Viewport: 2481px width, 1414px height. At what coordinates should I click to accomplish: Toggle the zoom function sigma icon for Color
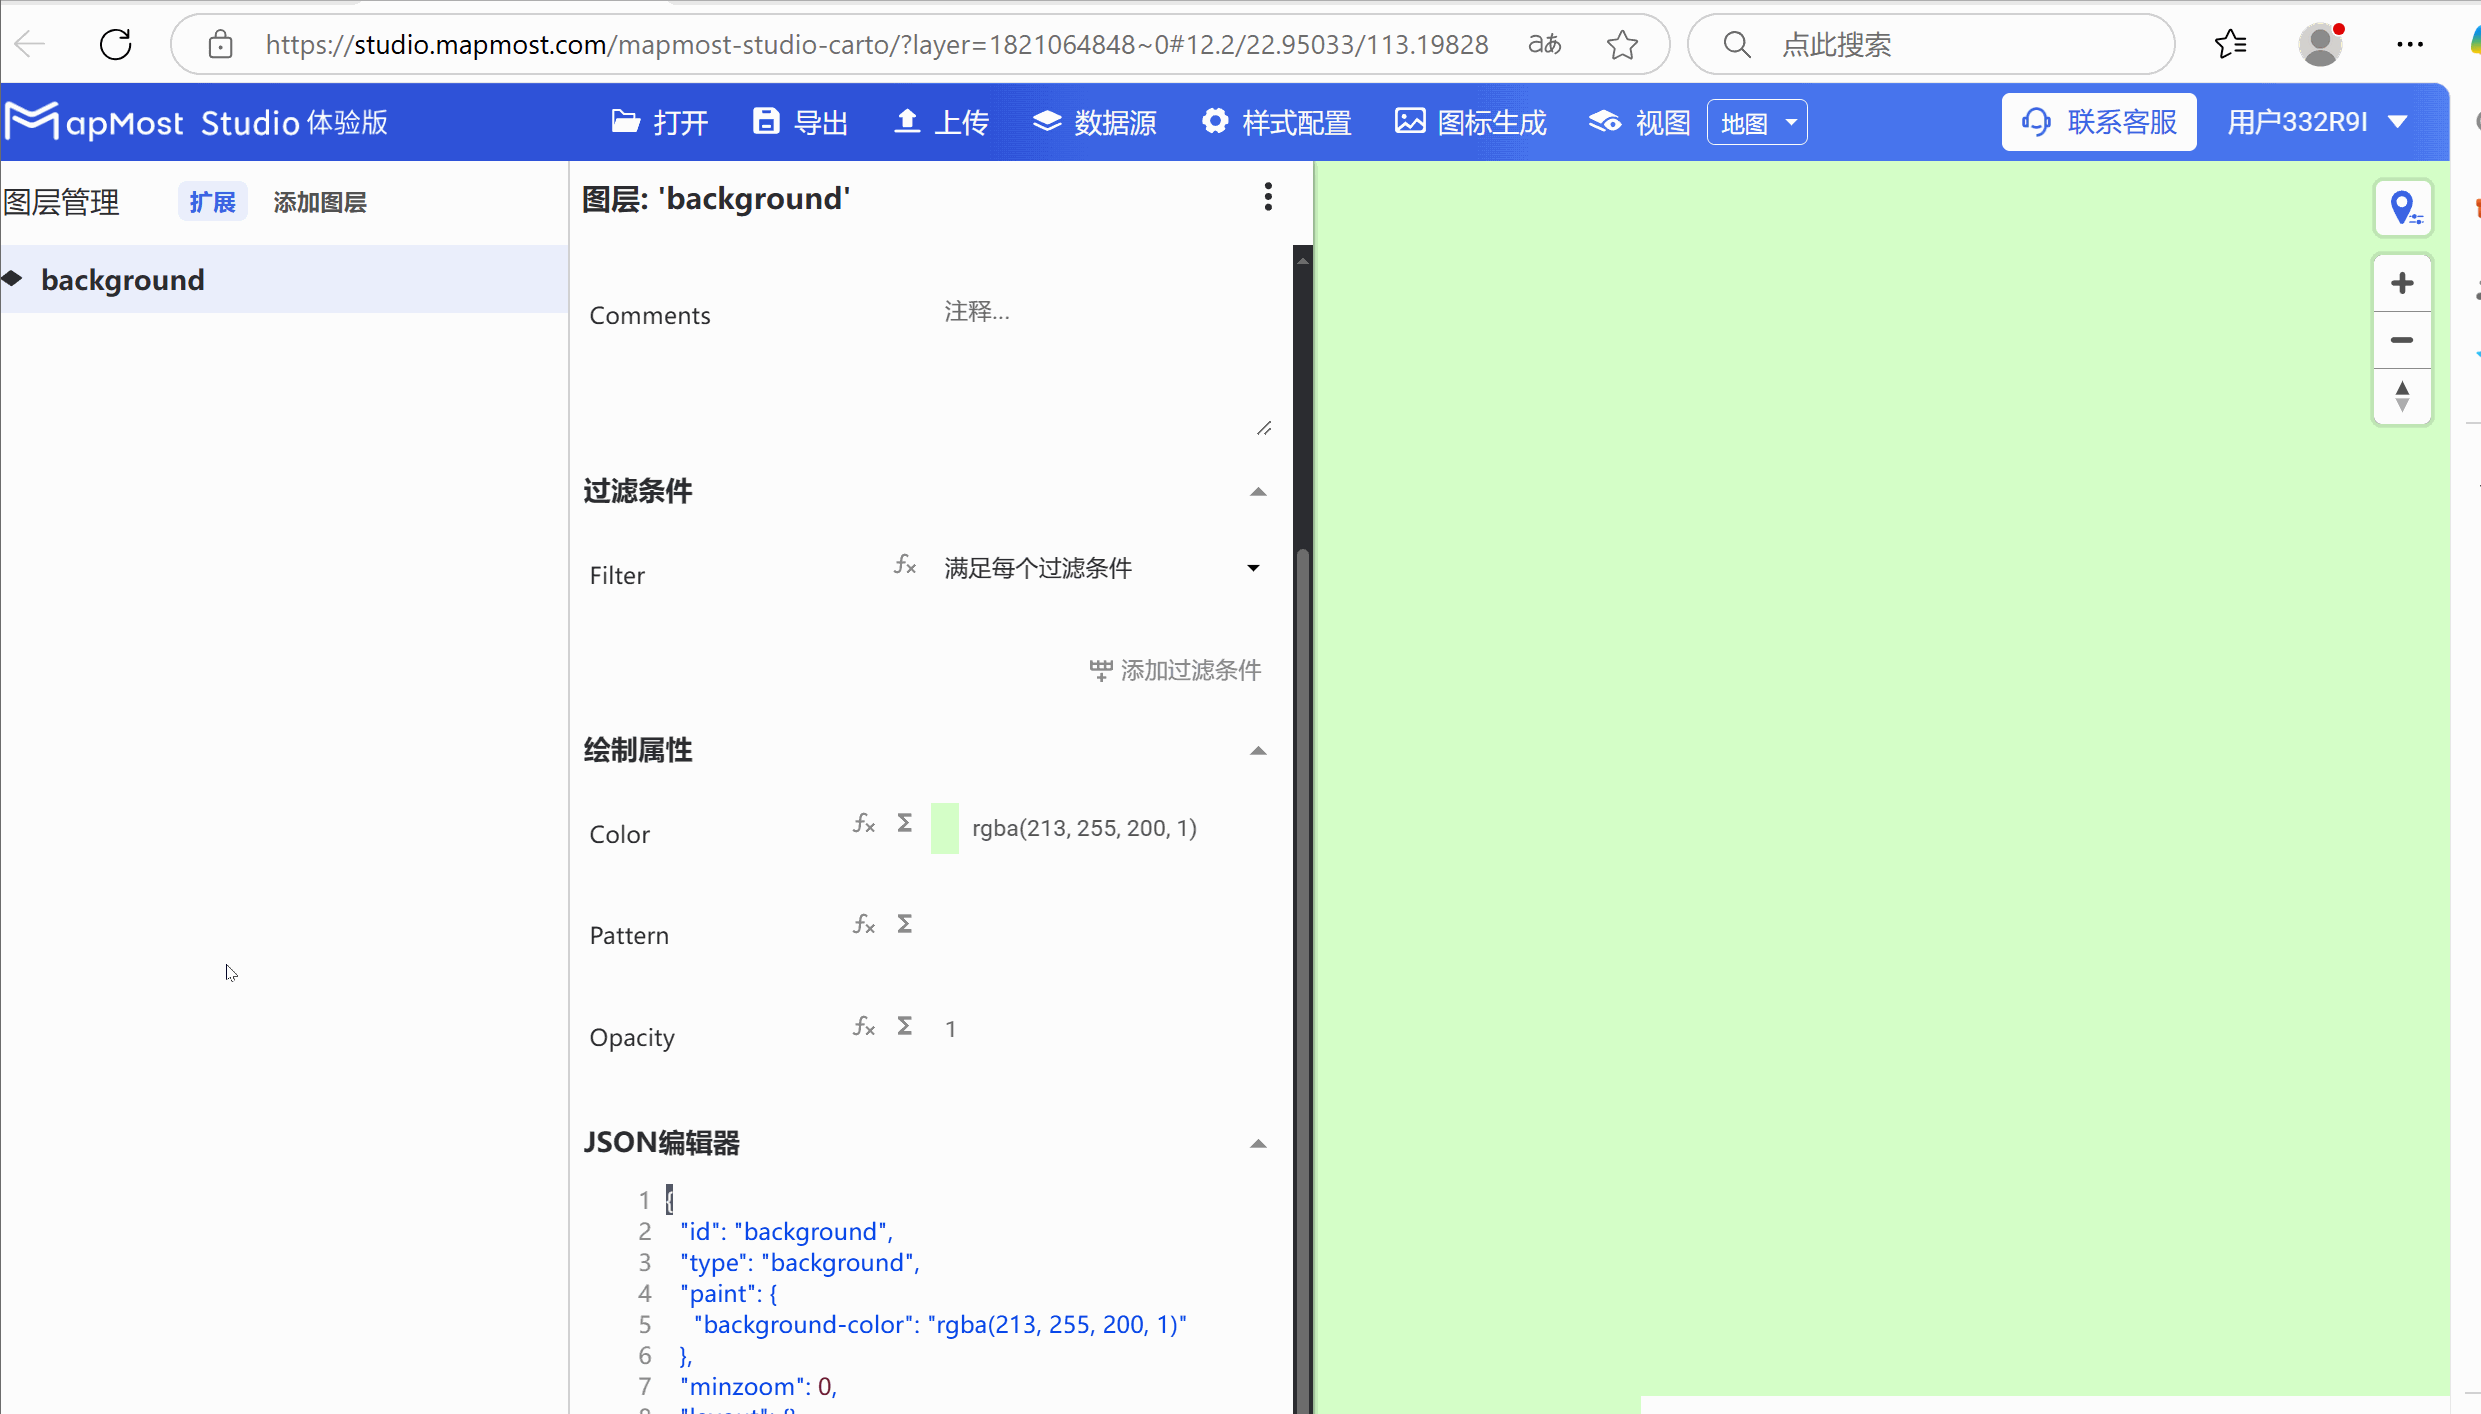pyautogui.click(x=903, y=822)
